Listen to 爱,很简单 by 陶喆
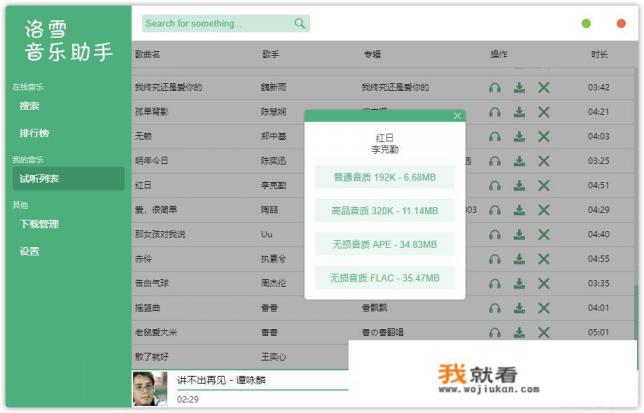644x413 pixels. [495, 210]
